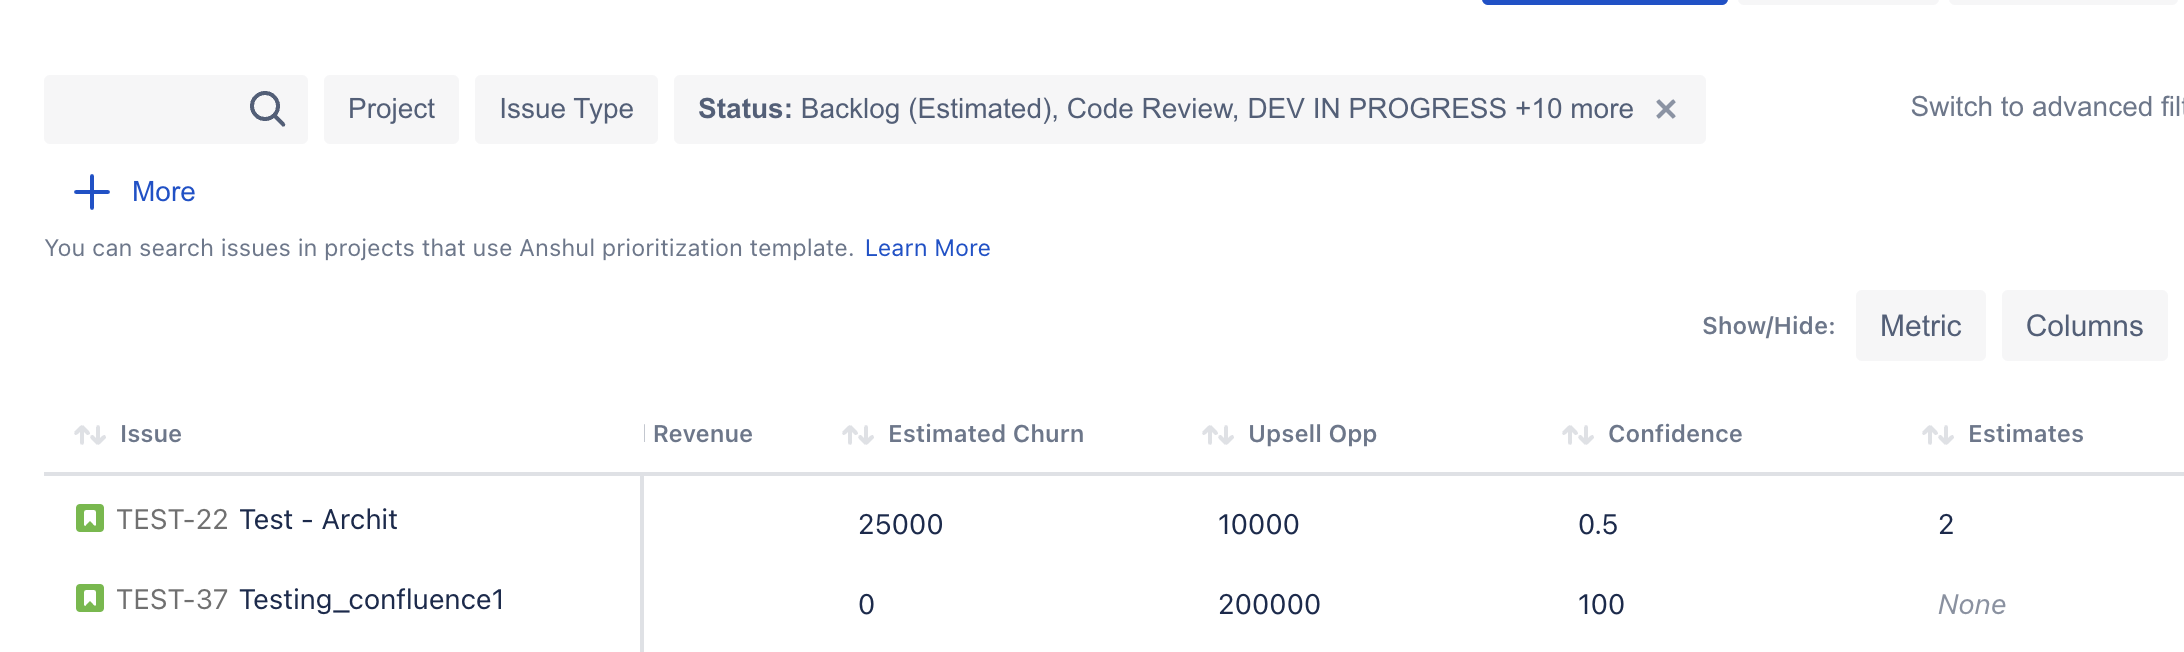
Task: Open the Issue Type filter dropdown
Action: click(565, 108)
